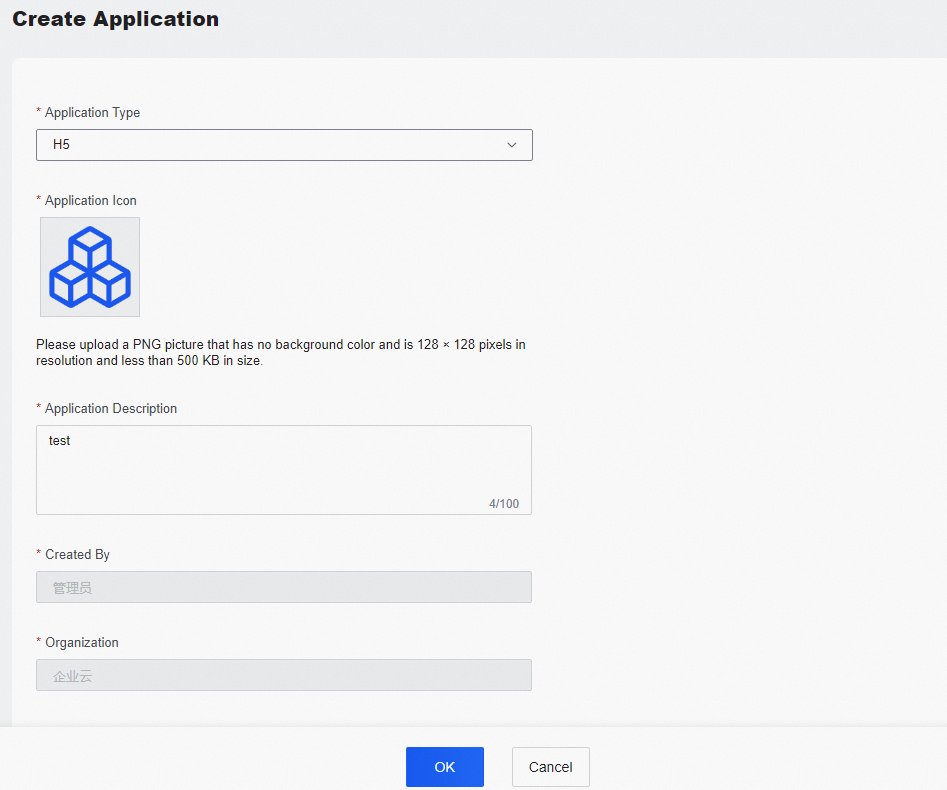This screenshot has height=790, width=947.
Task: Click the Application Description label
Action: click(x=112, y=408)
